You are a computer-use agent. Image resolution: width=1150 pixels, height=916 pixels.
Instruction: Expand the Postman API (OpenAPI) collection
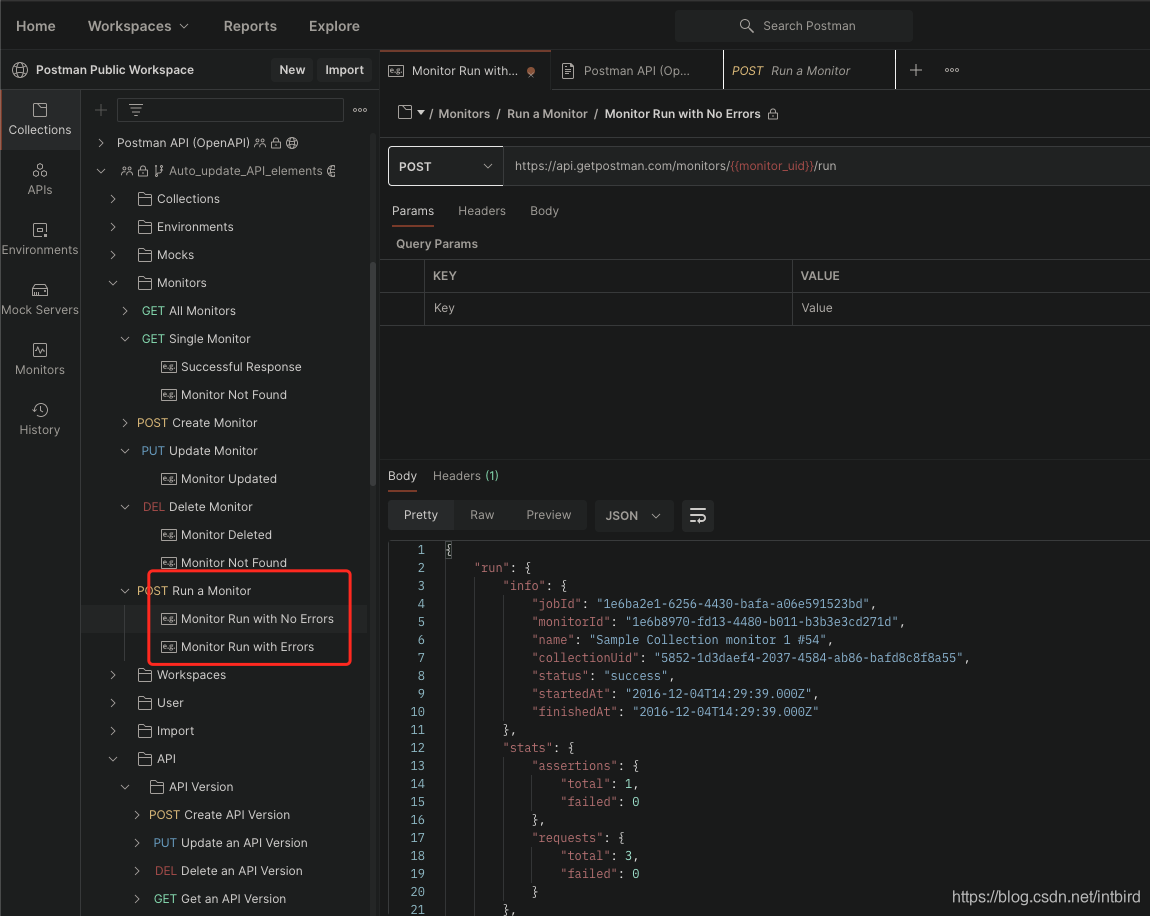(101, 143)
